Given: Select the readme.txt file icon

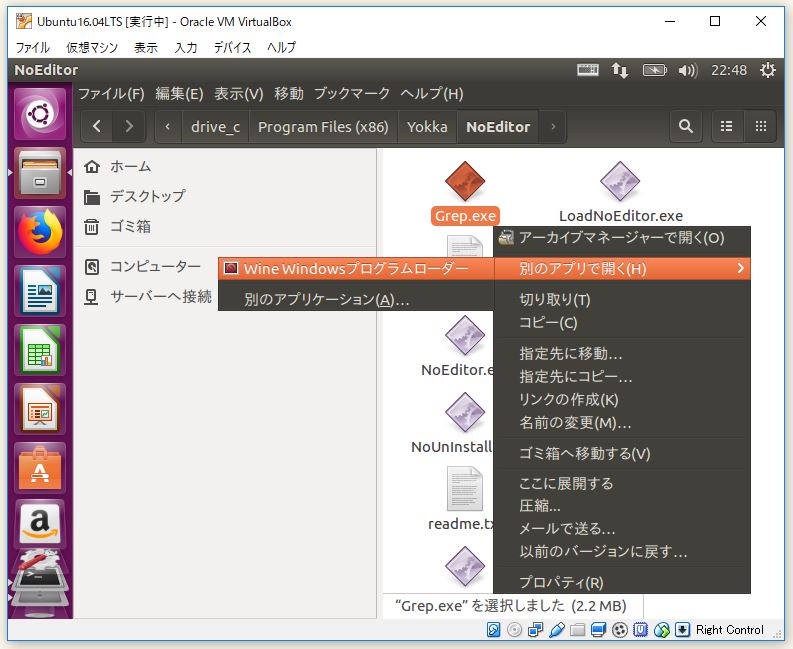Looking at the screenshot, I should pos(465,489).
